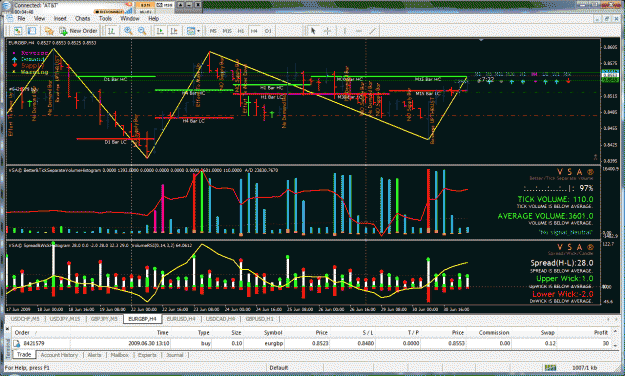Sort trades by Symbol column header

click(273, 333)
